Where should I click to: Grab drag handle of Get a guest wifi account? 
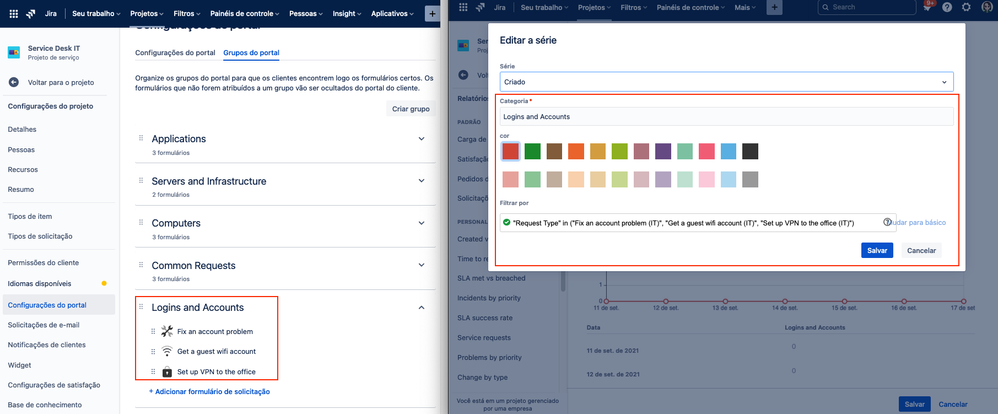point(153,351)
